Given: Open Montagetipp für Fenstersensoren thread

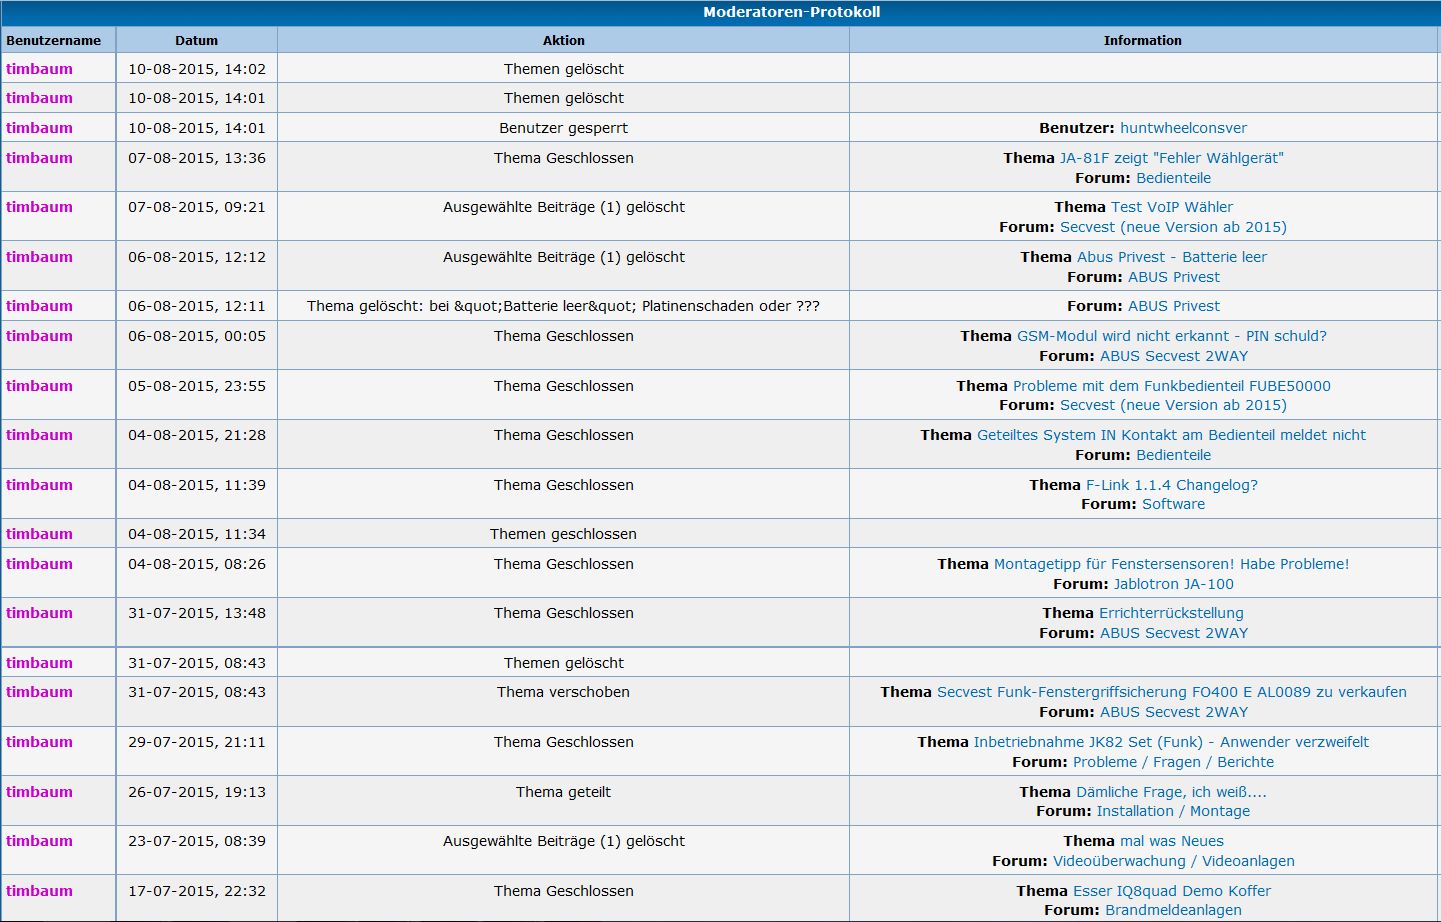Looking at the screenshot, I should 1171,564.
